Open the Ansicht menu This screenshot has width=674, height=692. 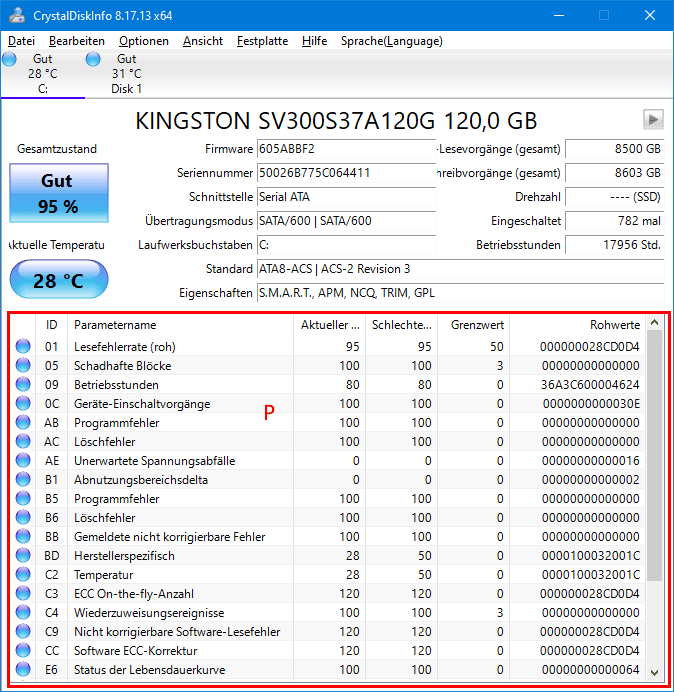203,41
